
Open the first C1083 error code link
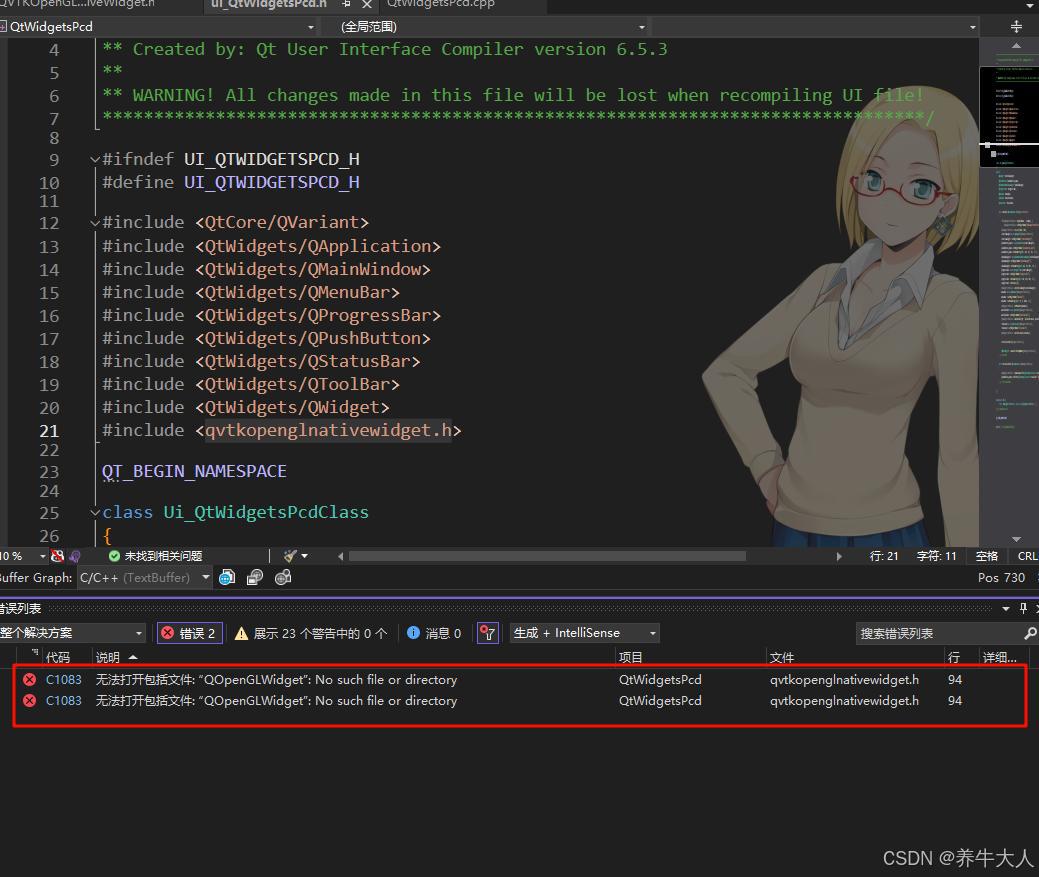point(64,680)
